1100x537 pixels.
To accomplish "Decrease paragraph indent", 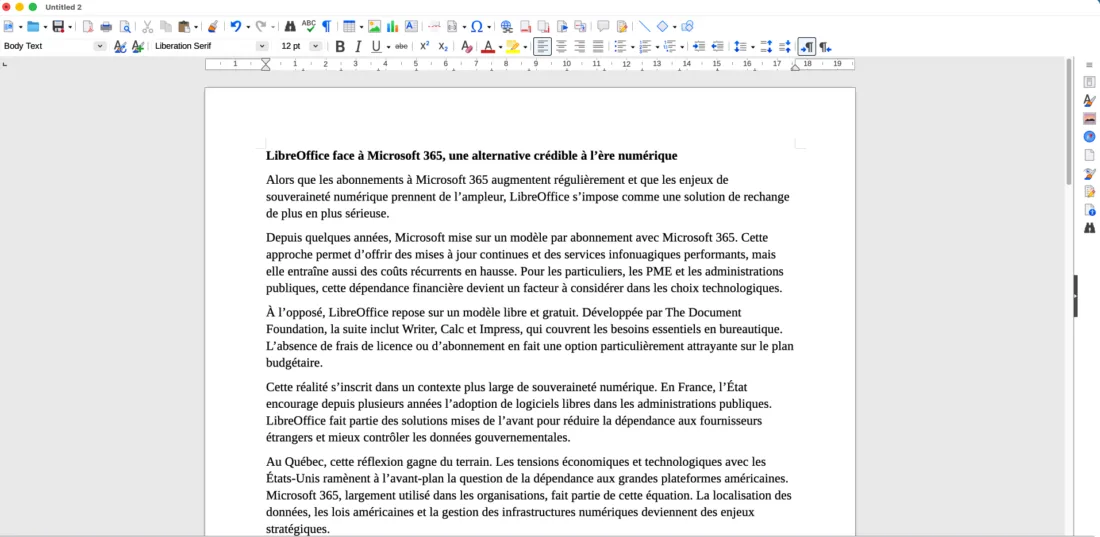I will point(717,46).
